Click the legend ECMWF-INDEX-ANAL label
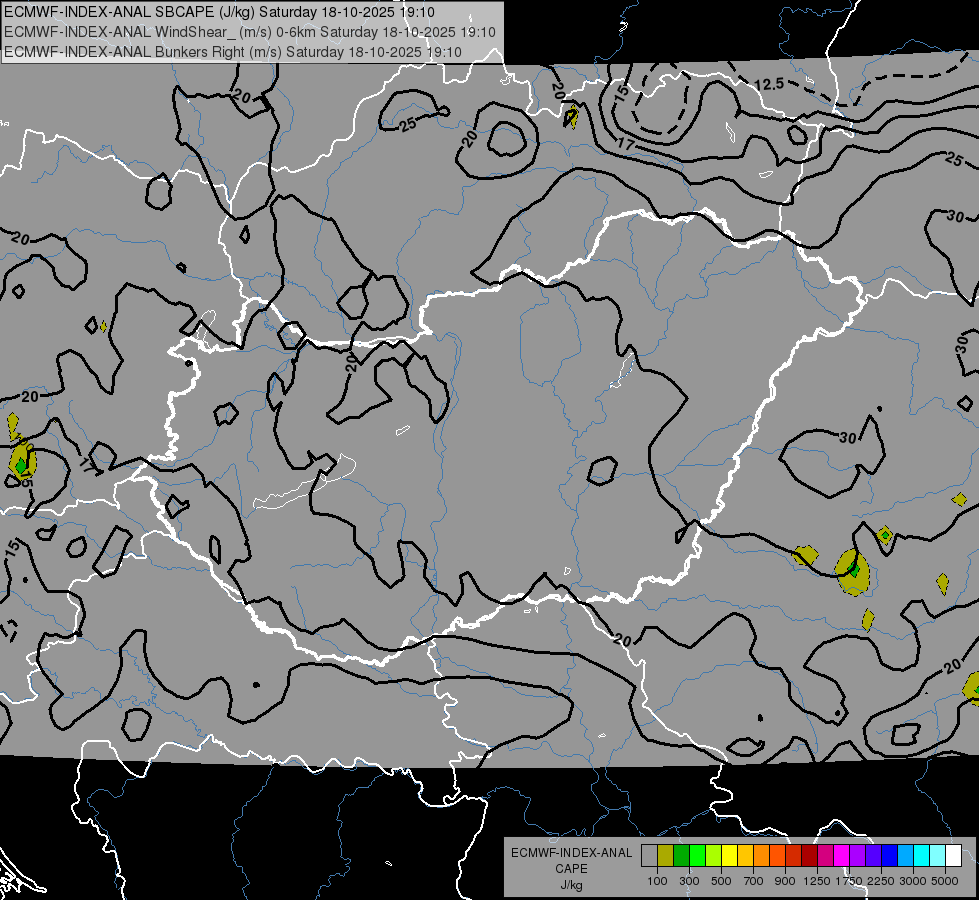This screenshot has width=979, height=900. coord(571,853)
